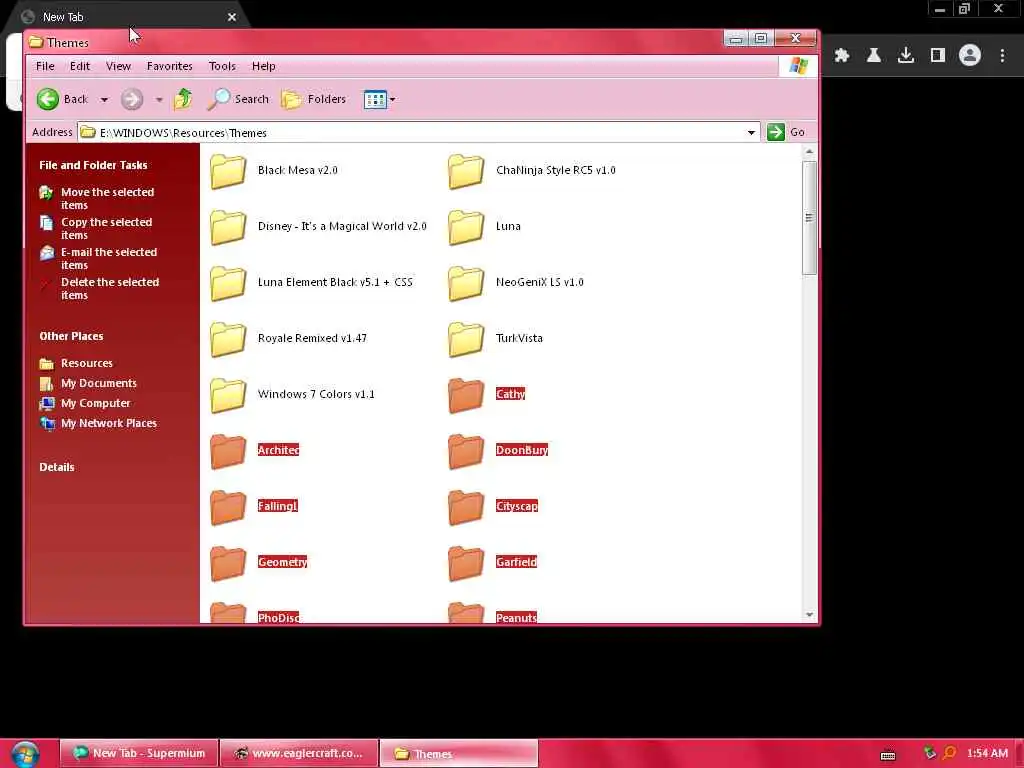Click the Cathy folder icon
The height and width of the screenshot is (768, 1024).
click(x=466, y=395)
